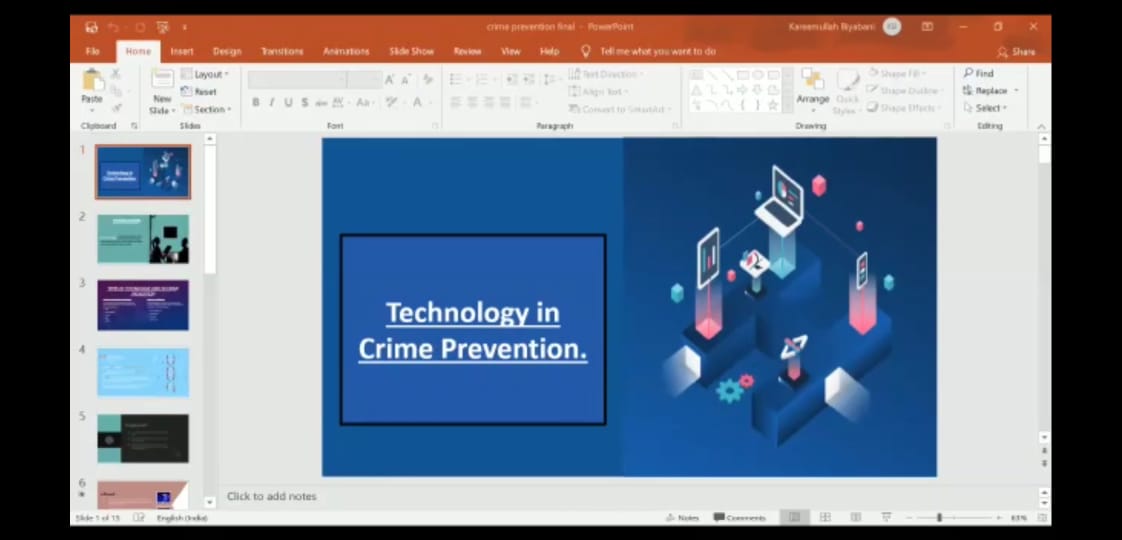Start Slide Show from status bar icon
This screenshot has width=1122, height=540.
pyautogui.click(x=886, y=518)
